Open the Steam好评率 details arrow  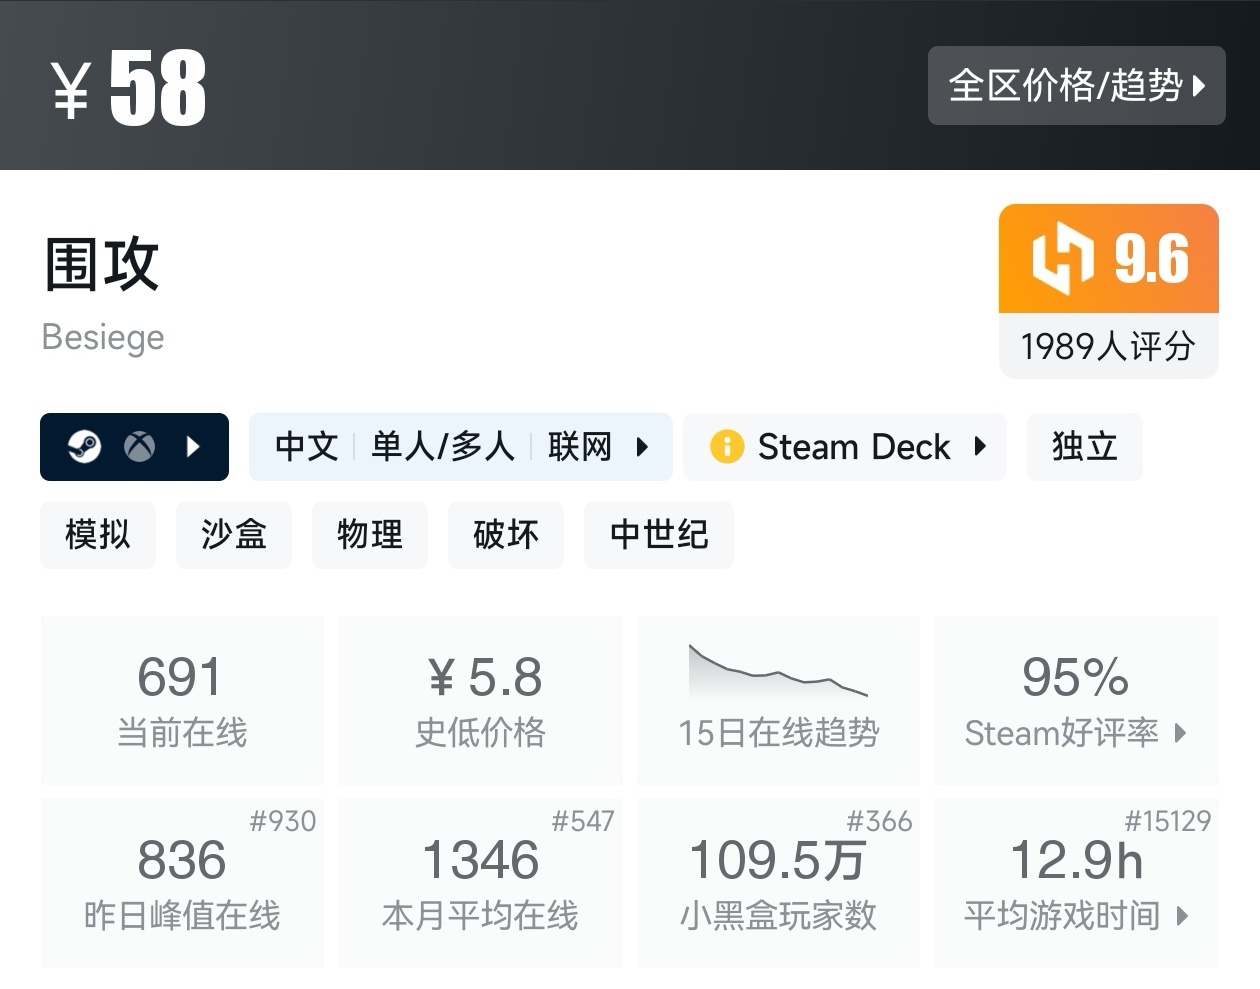pos(1181,733)
